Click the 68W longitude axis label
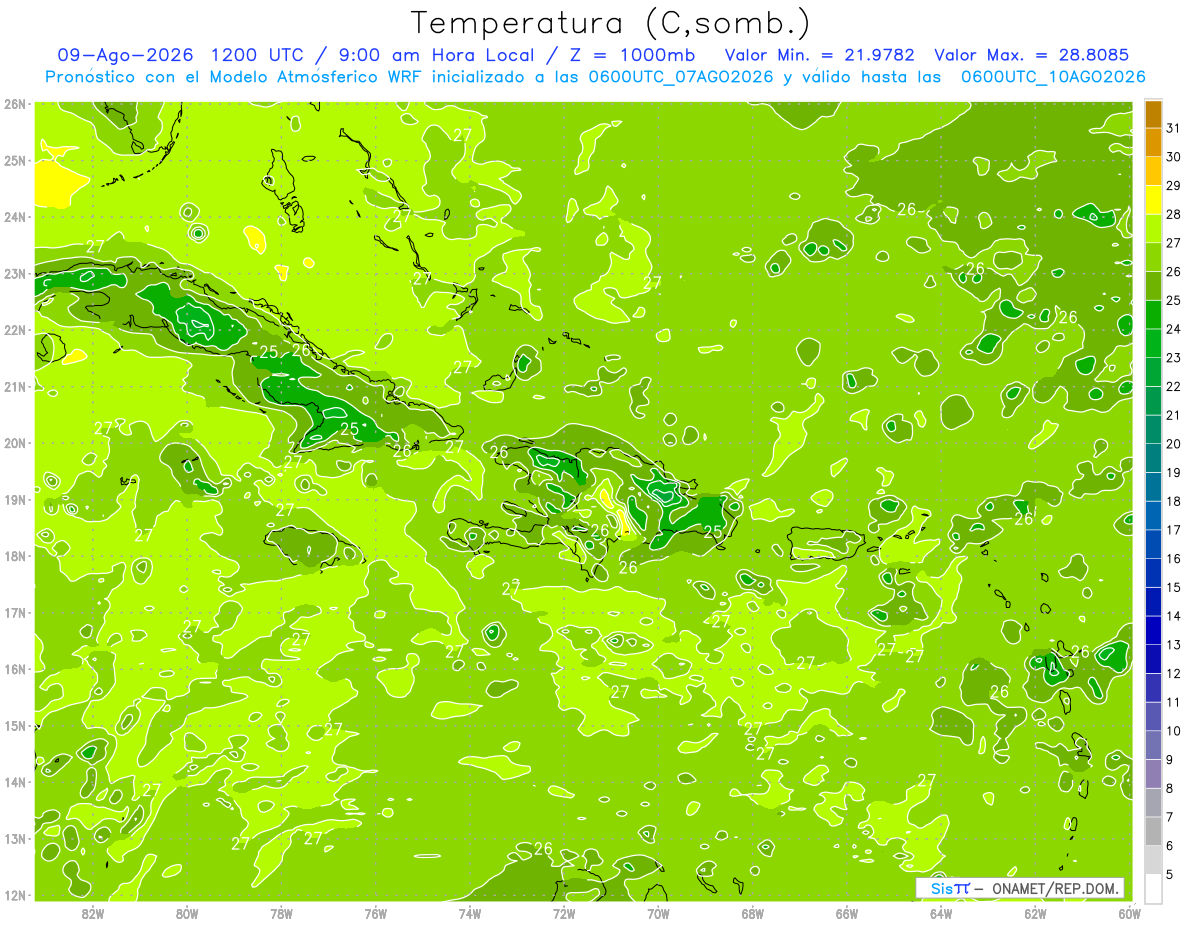The height and width of the screenshot is (927, 1200). (752, 913)
